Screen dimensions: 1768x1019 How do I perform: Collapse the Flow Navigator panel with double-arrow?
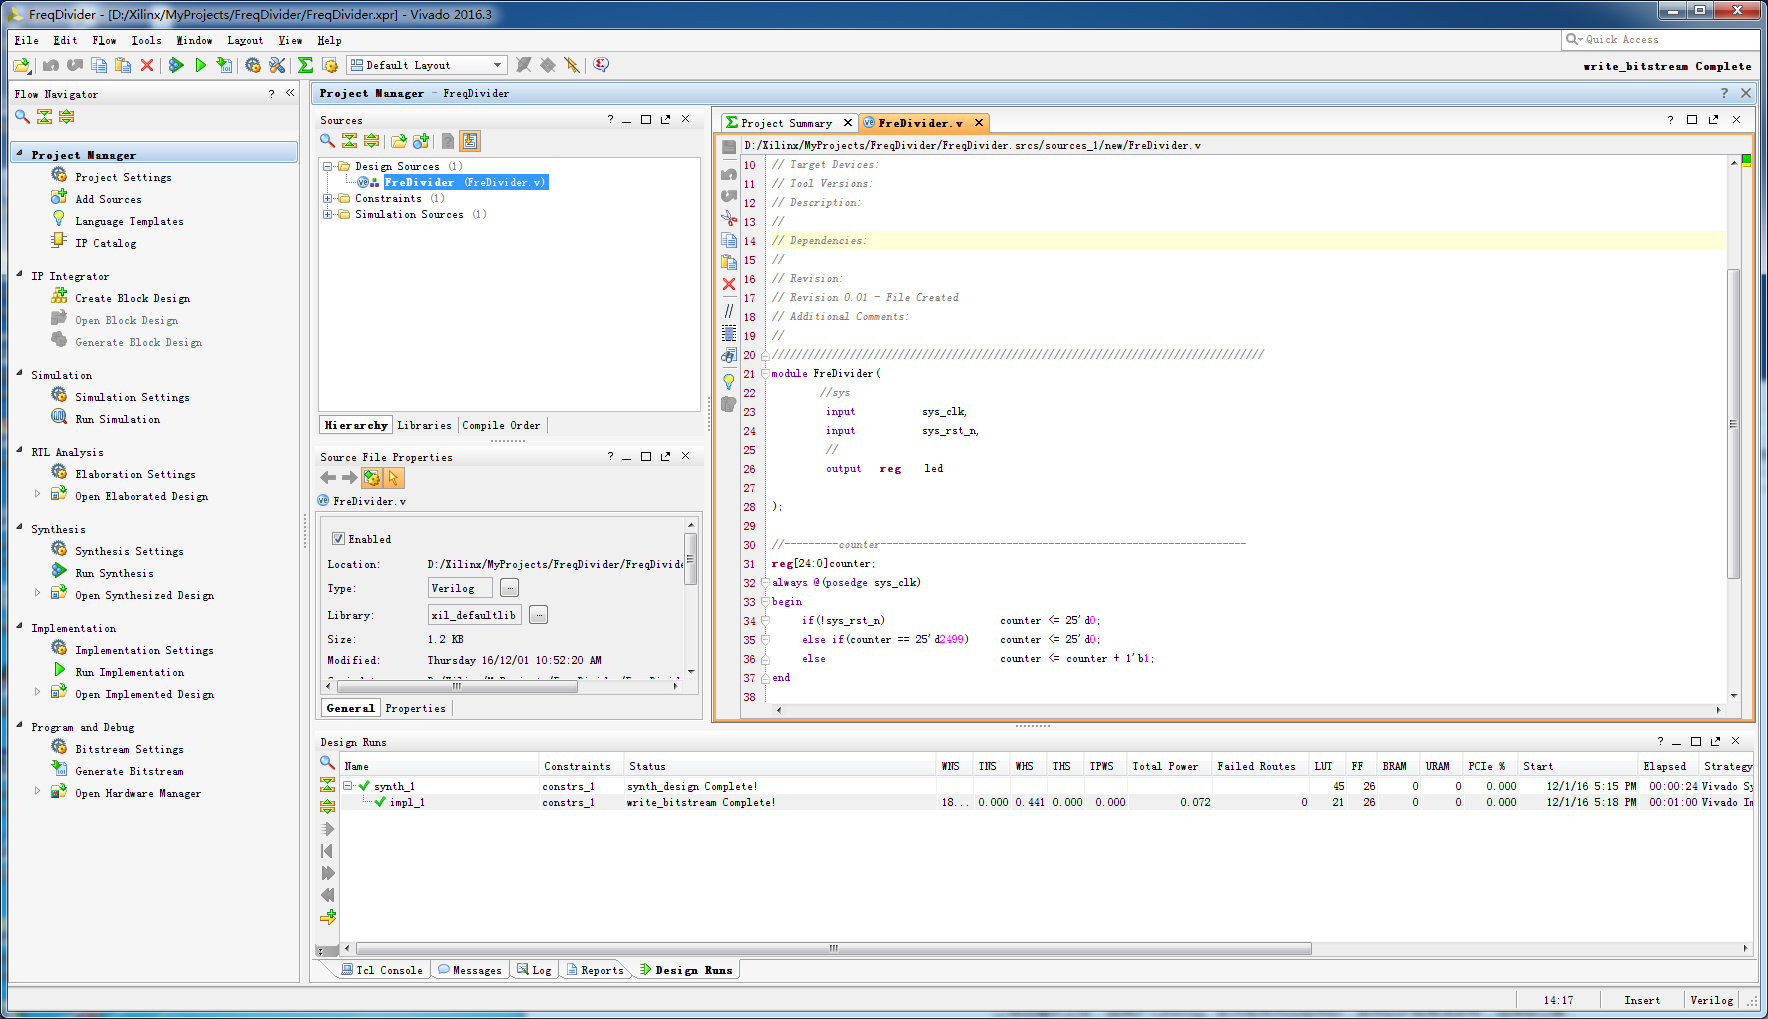(x=290, y=93)
